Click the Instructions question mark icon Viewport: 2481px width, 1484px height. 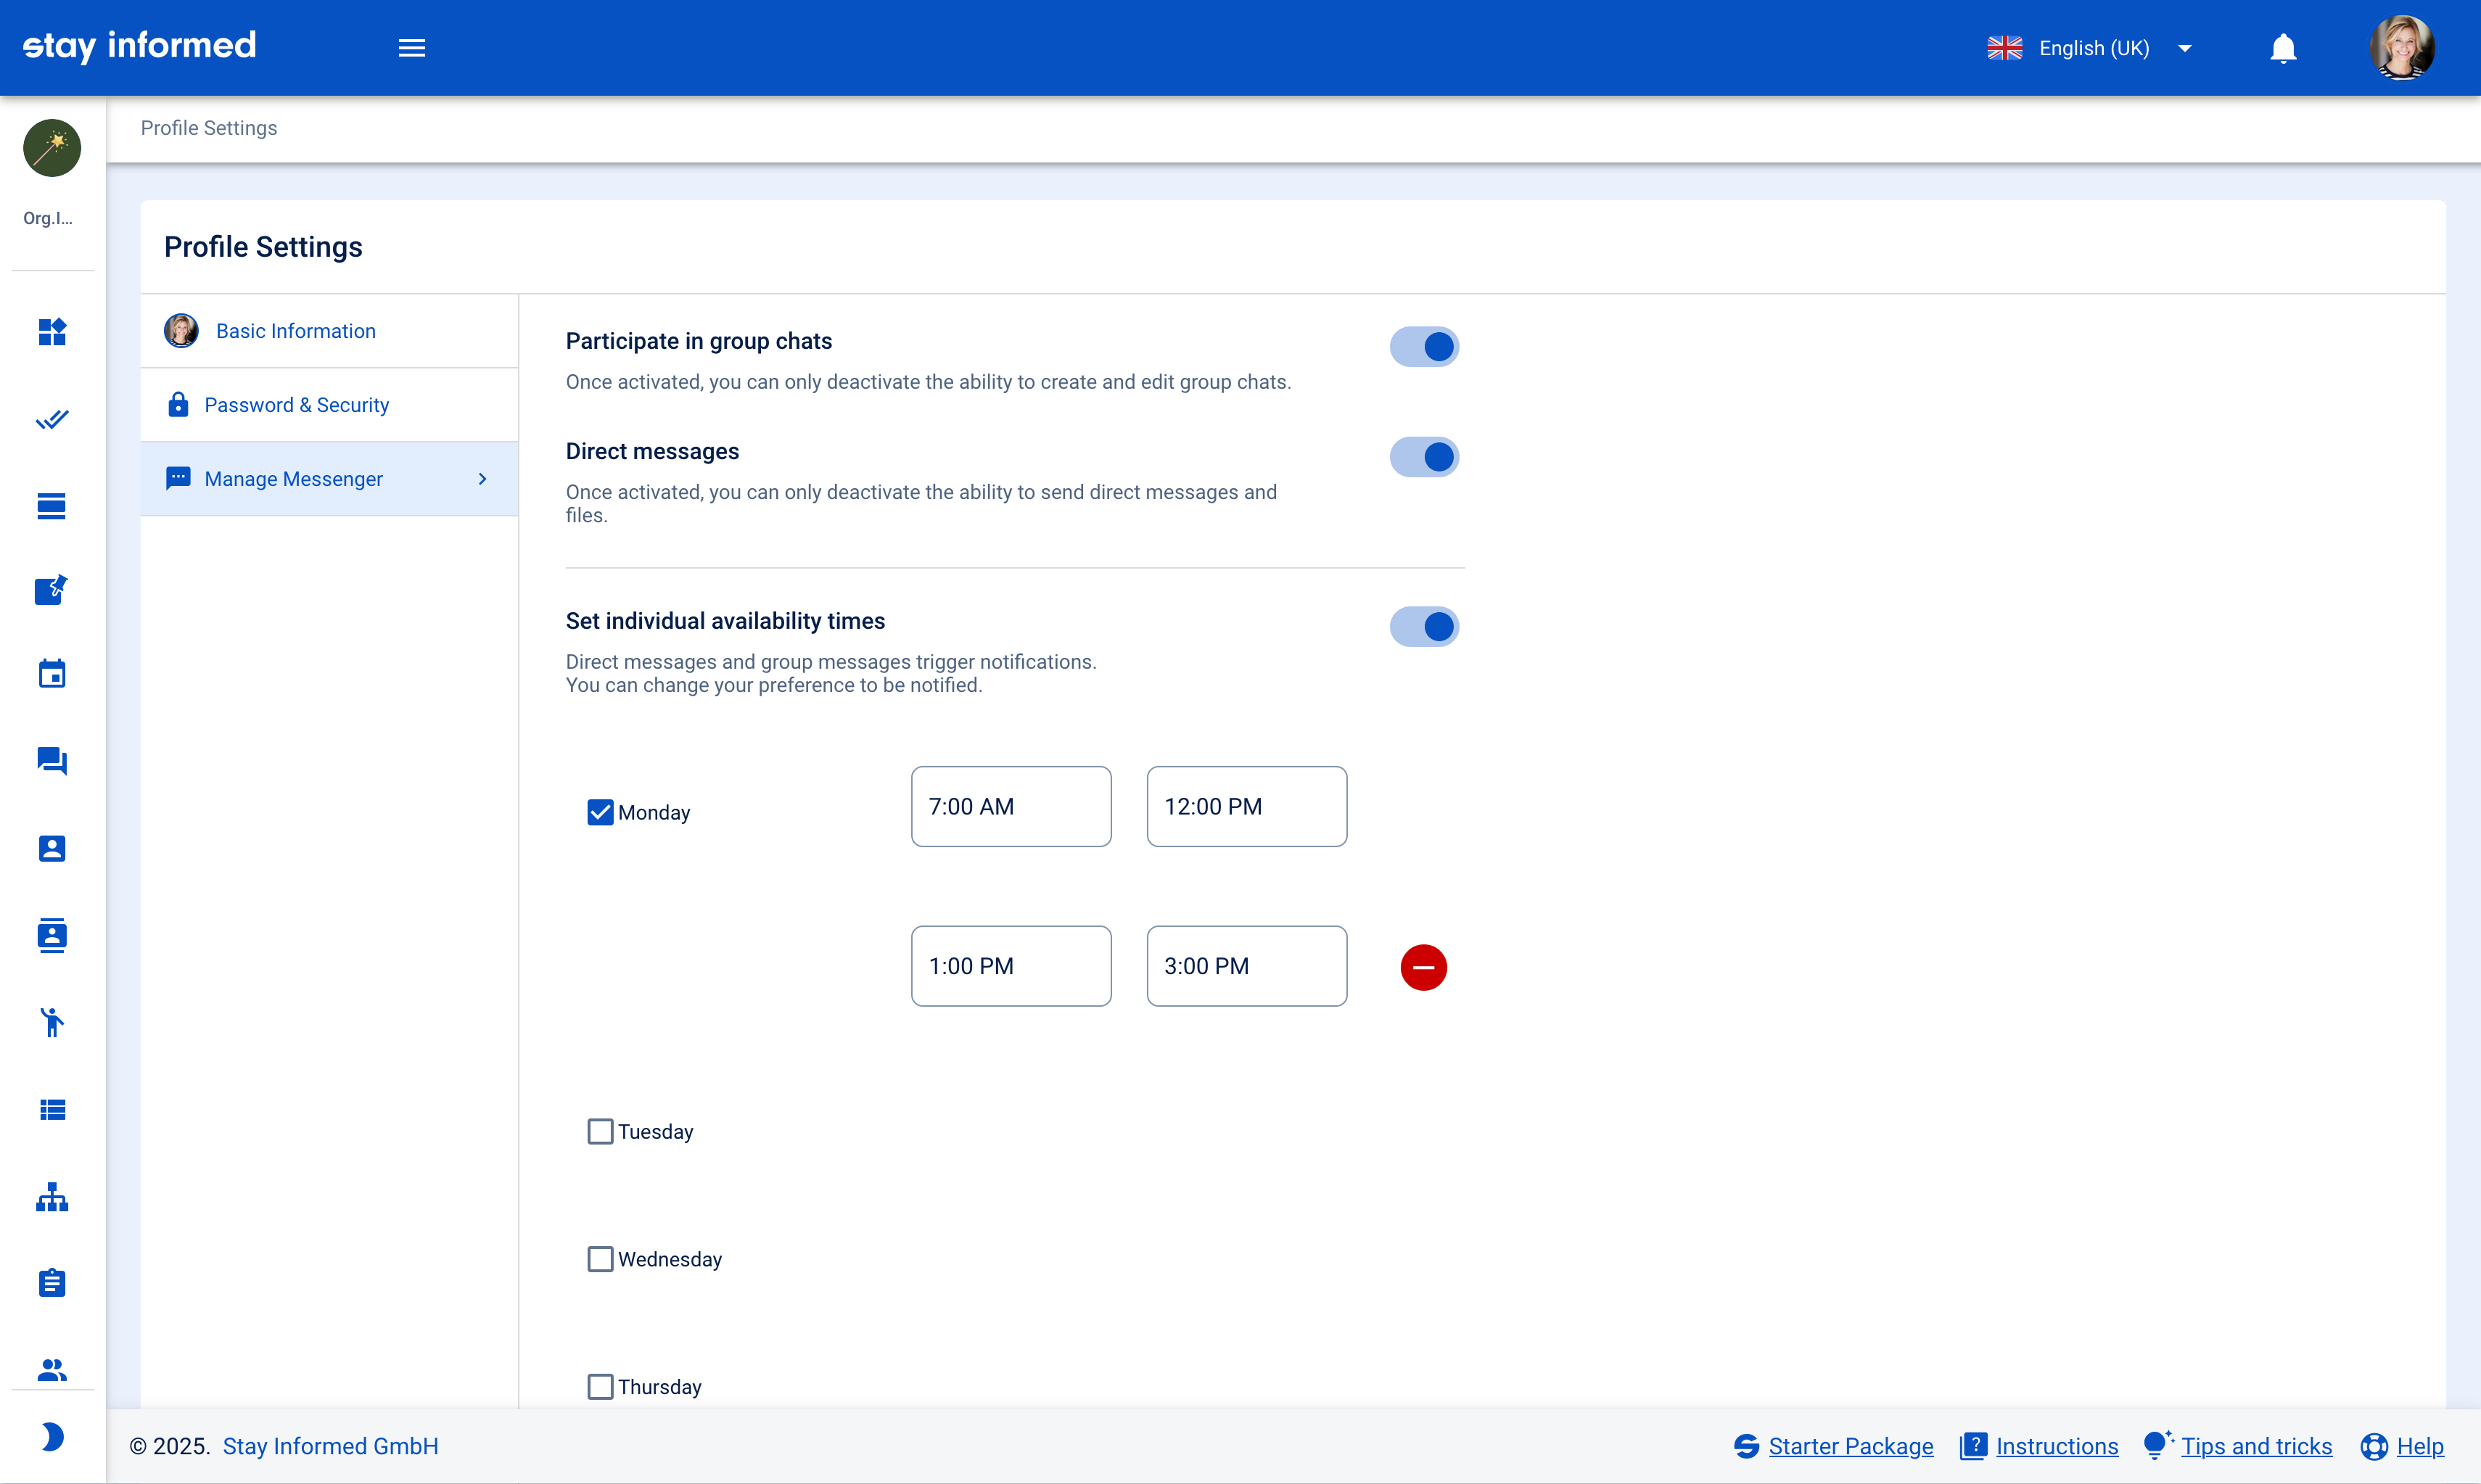pos(1974,1446)
